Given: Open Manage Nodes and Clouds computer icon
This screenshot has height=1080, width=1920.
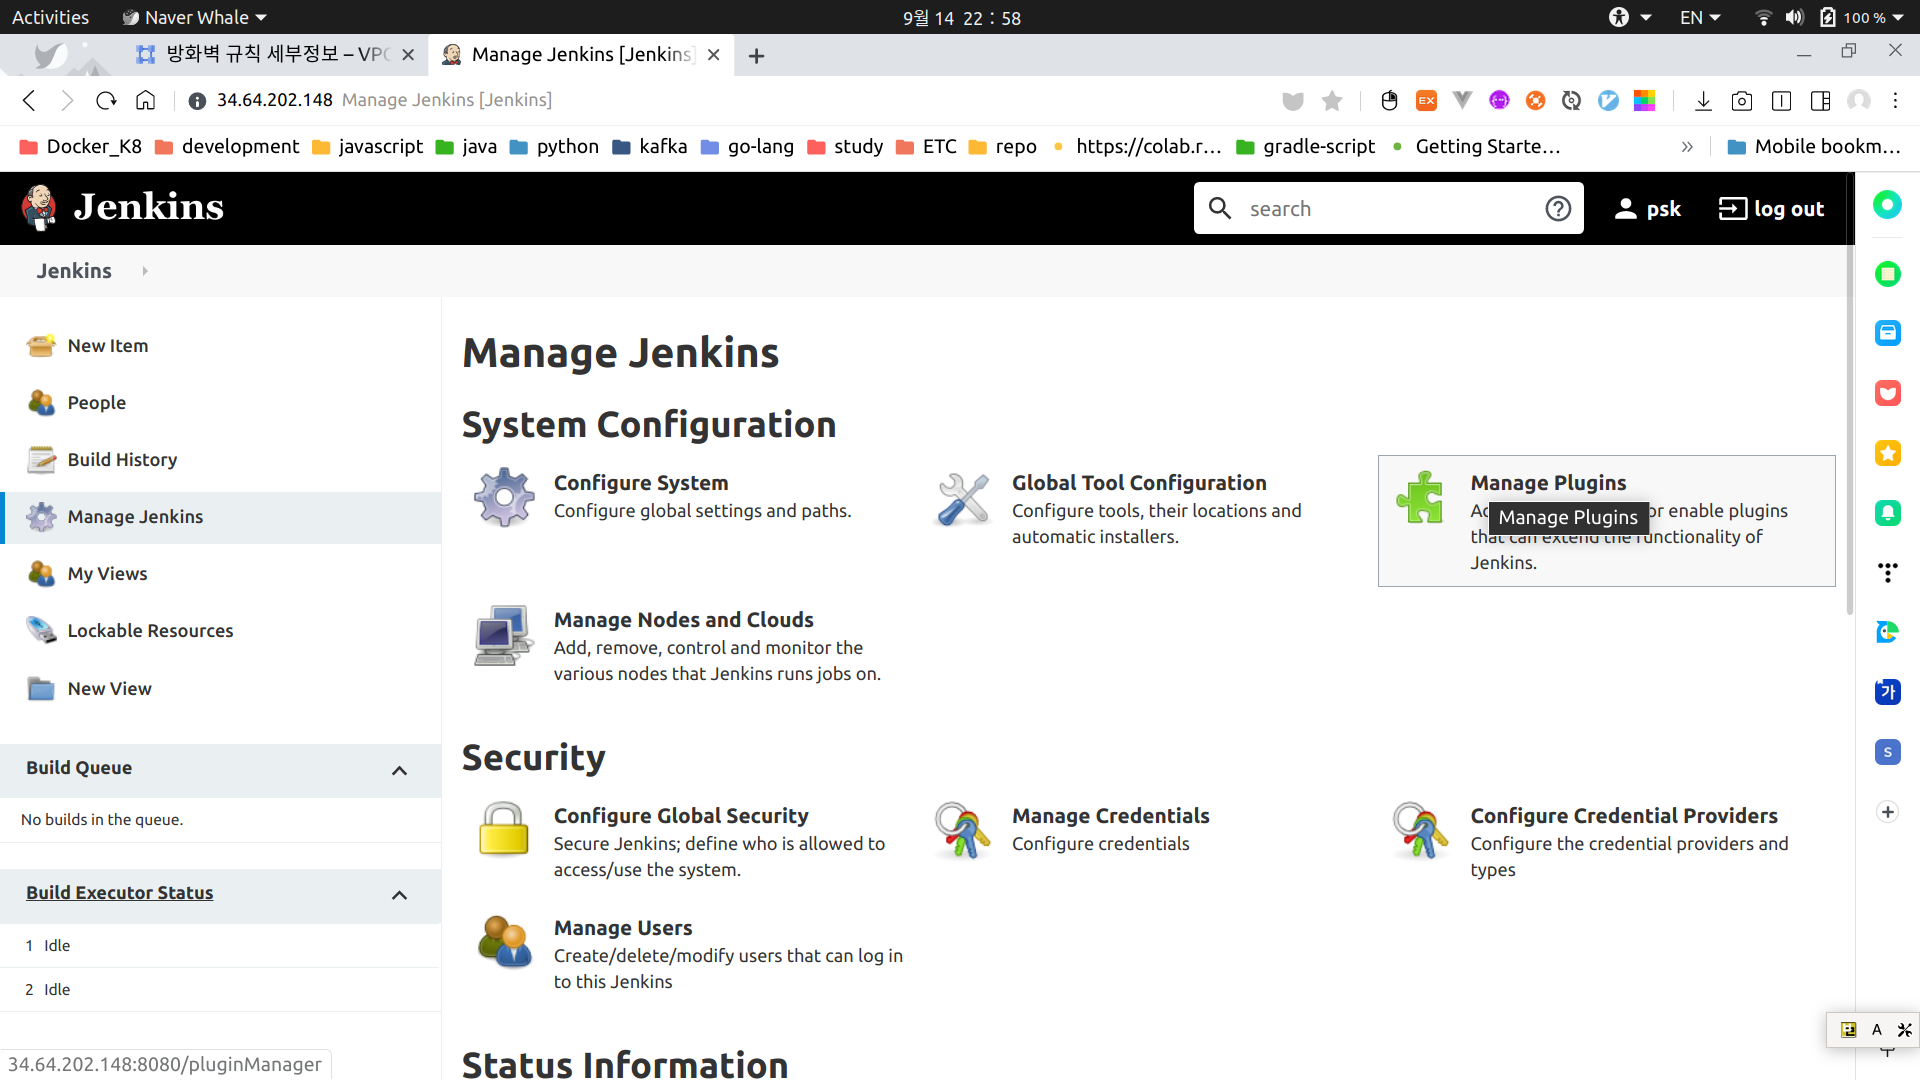Looking at the screenshot, I should point(503,636).
